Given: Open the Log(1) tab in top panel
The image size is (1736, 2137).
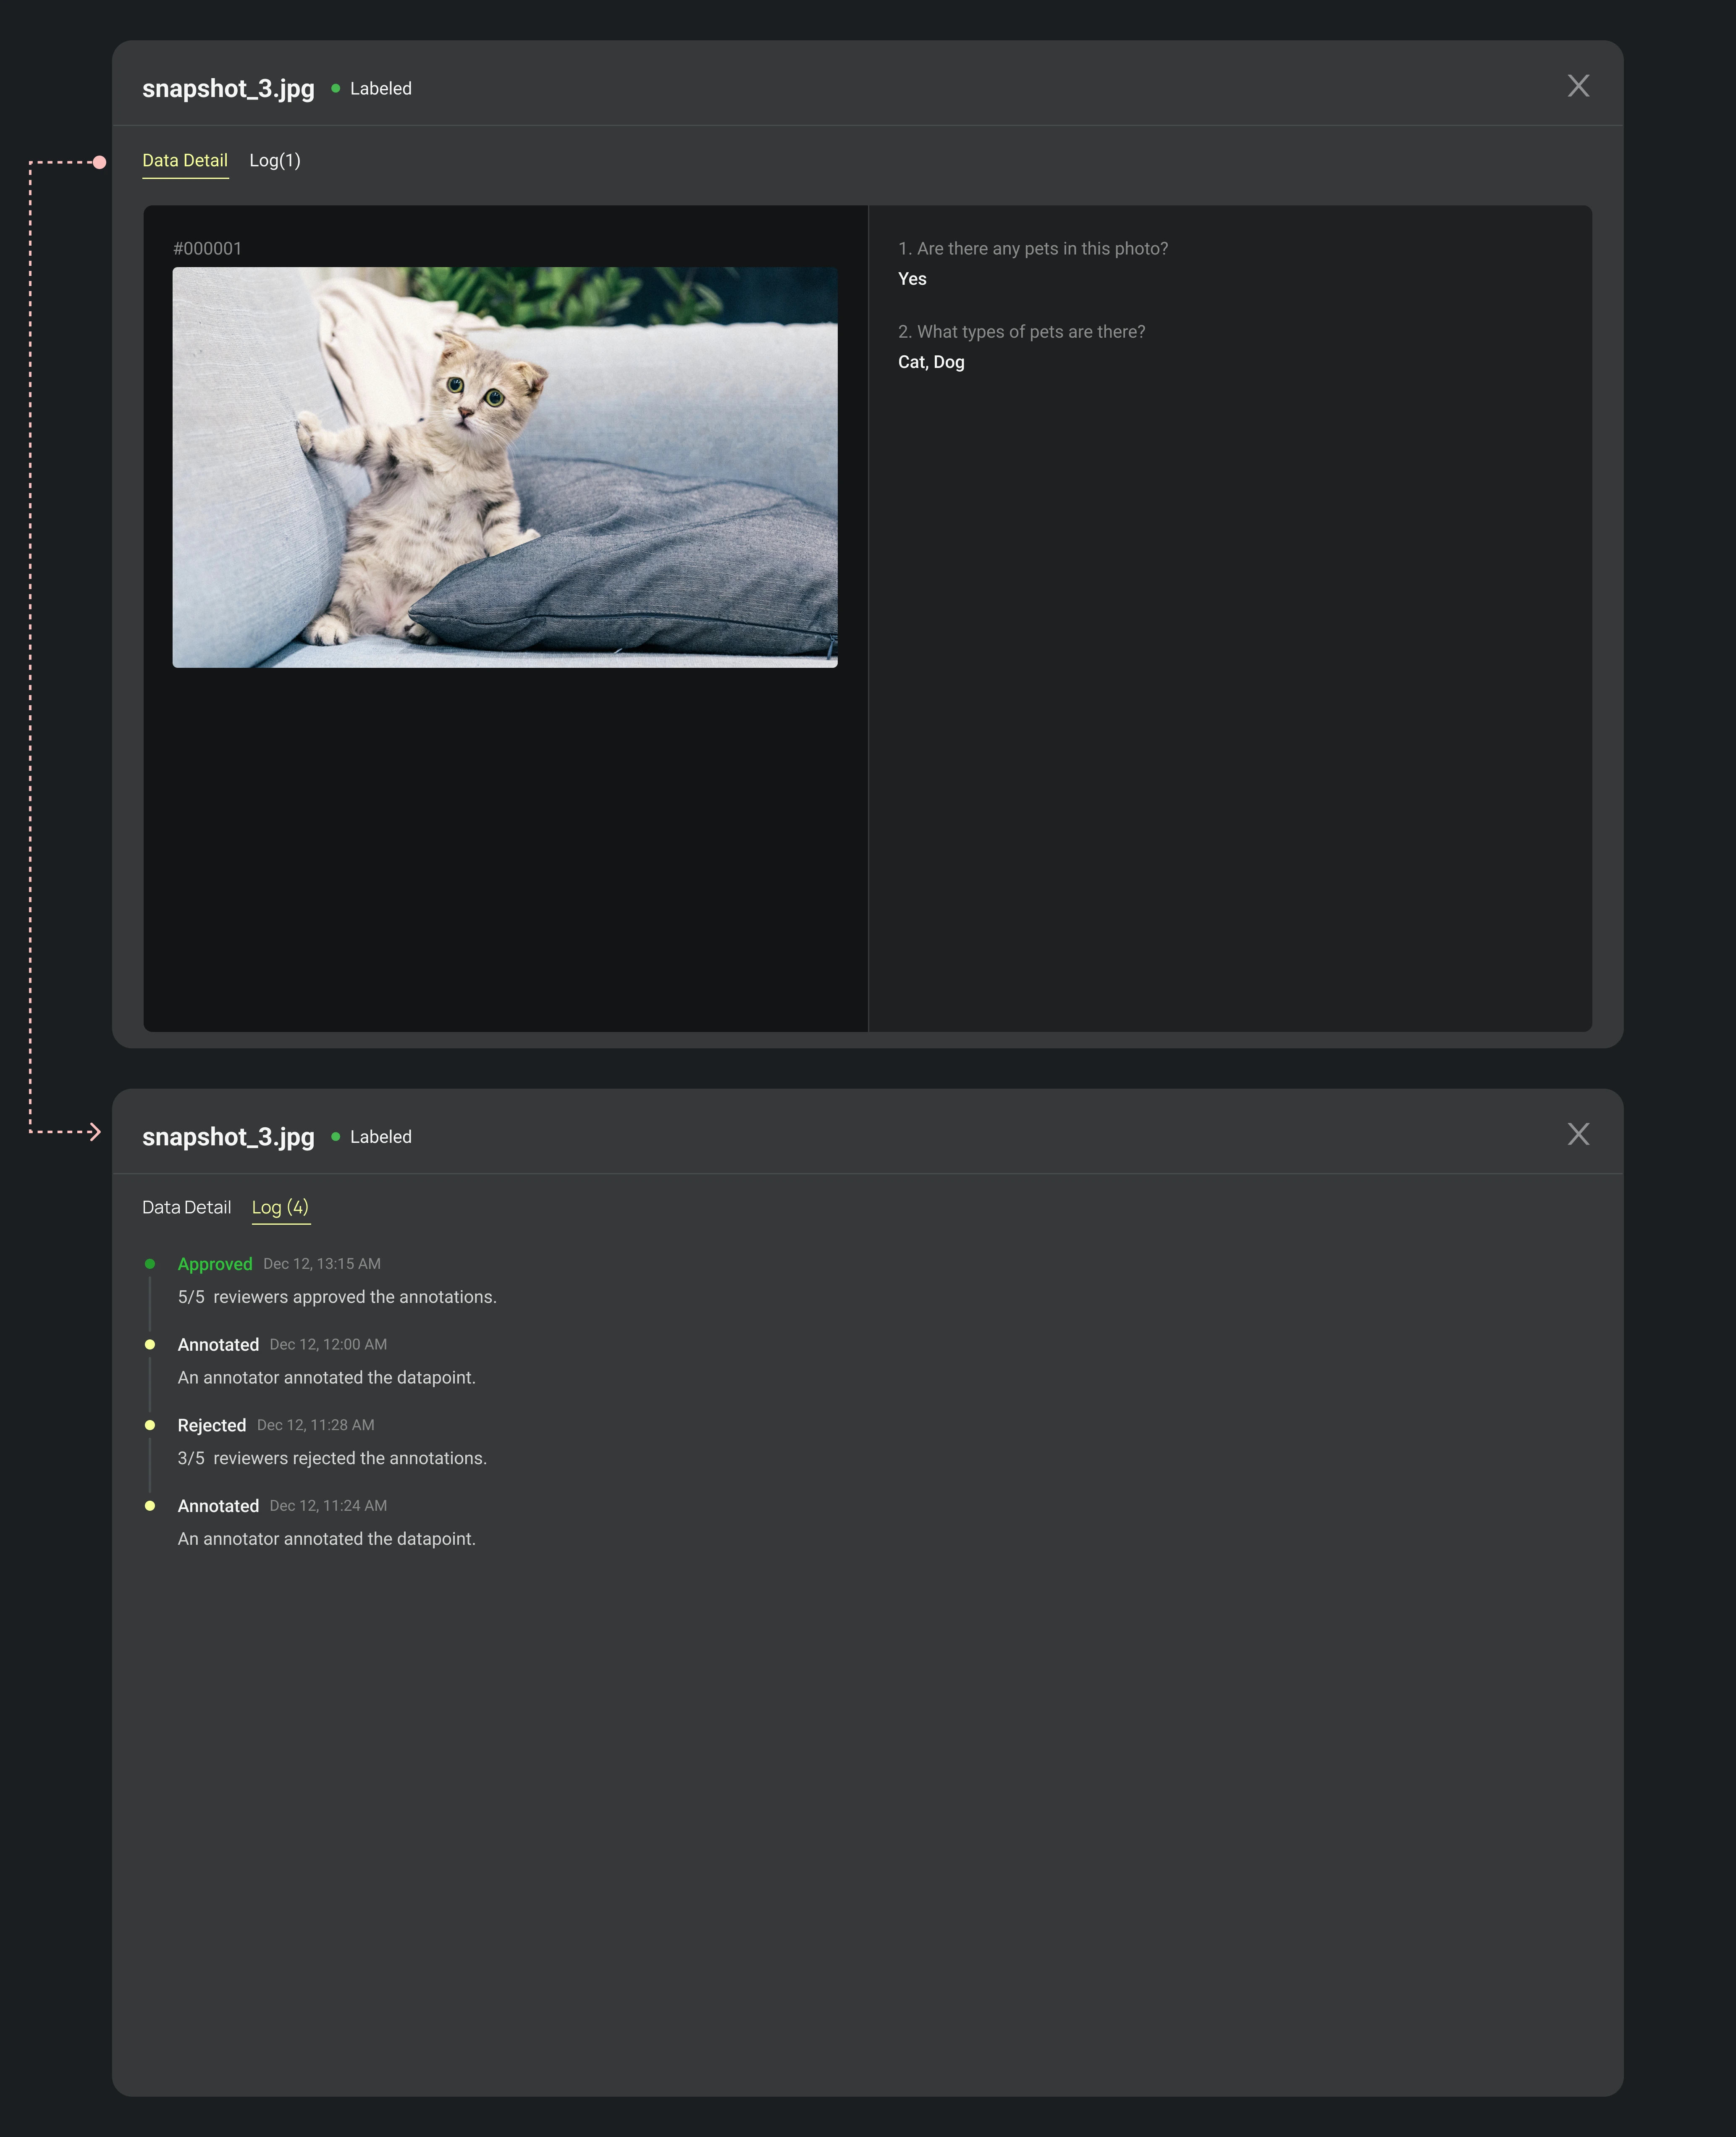Looking at the screenshot, I should click(275, 160).
